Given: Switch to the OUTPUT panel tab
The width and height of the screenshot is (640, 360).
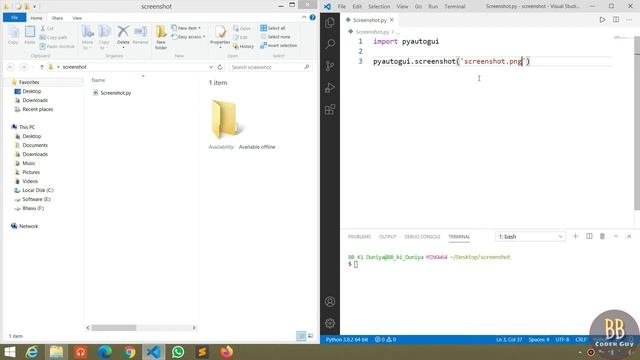Looking at the screenshot, I should [x=387, y=237].
